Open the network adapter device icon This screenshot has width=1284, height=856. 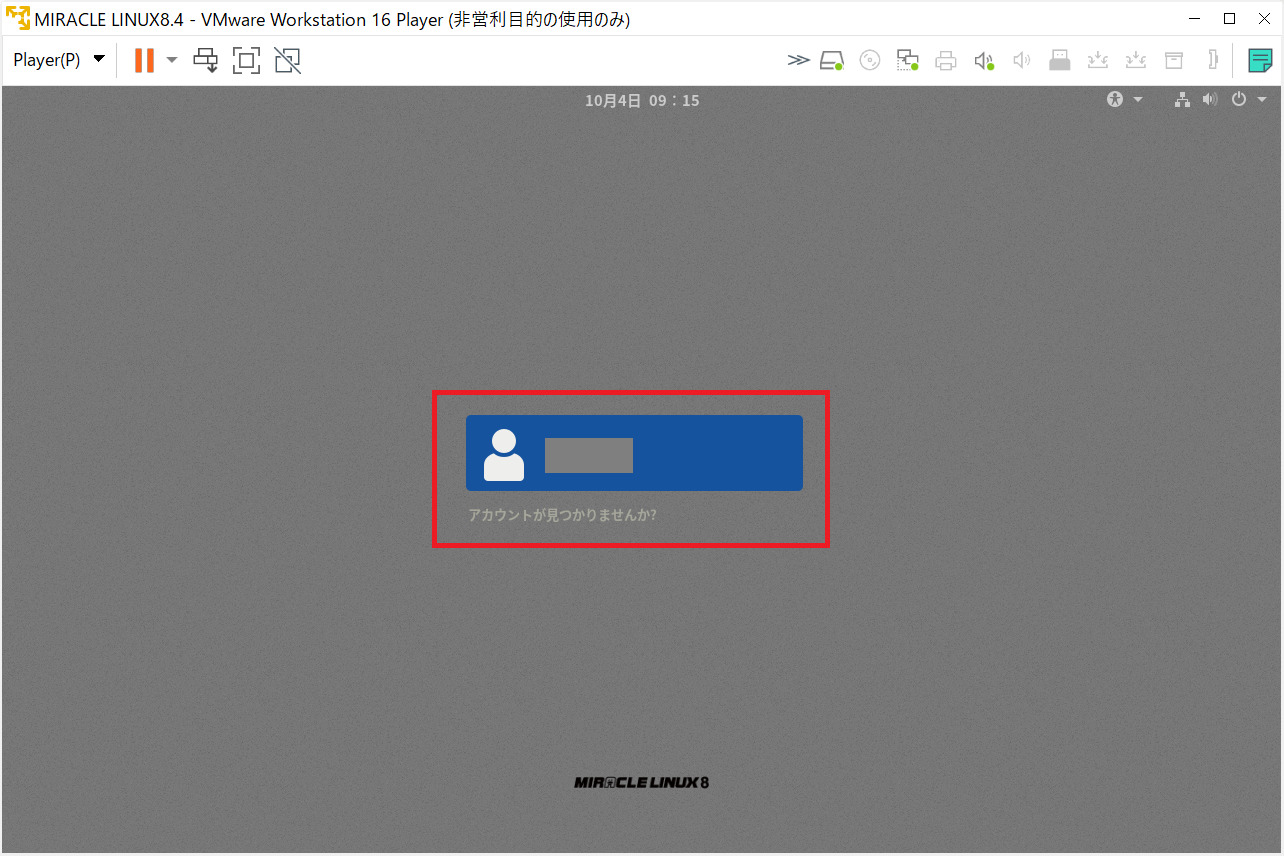908,60
